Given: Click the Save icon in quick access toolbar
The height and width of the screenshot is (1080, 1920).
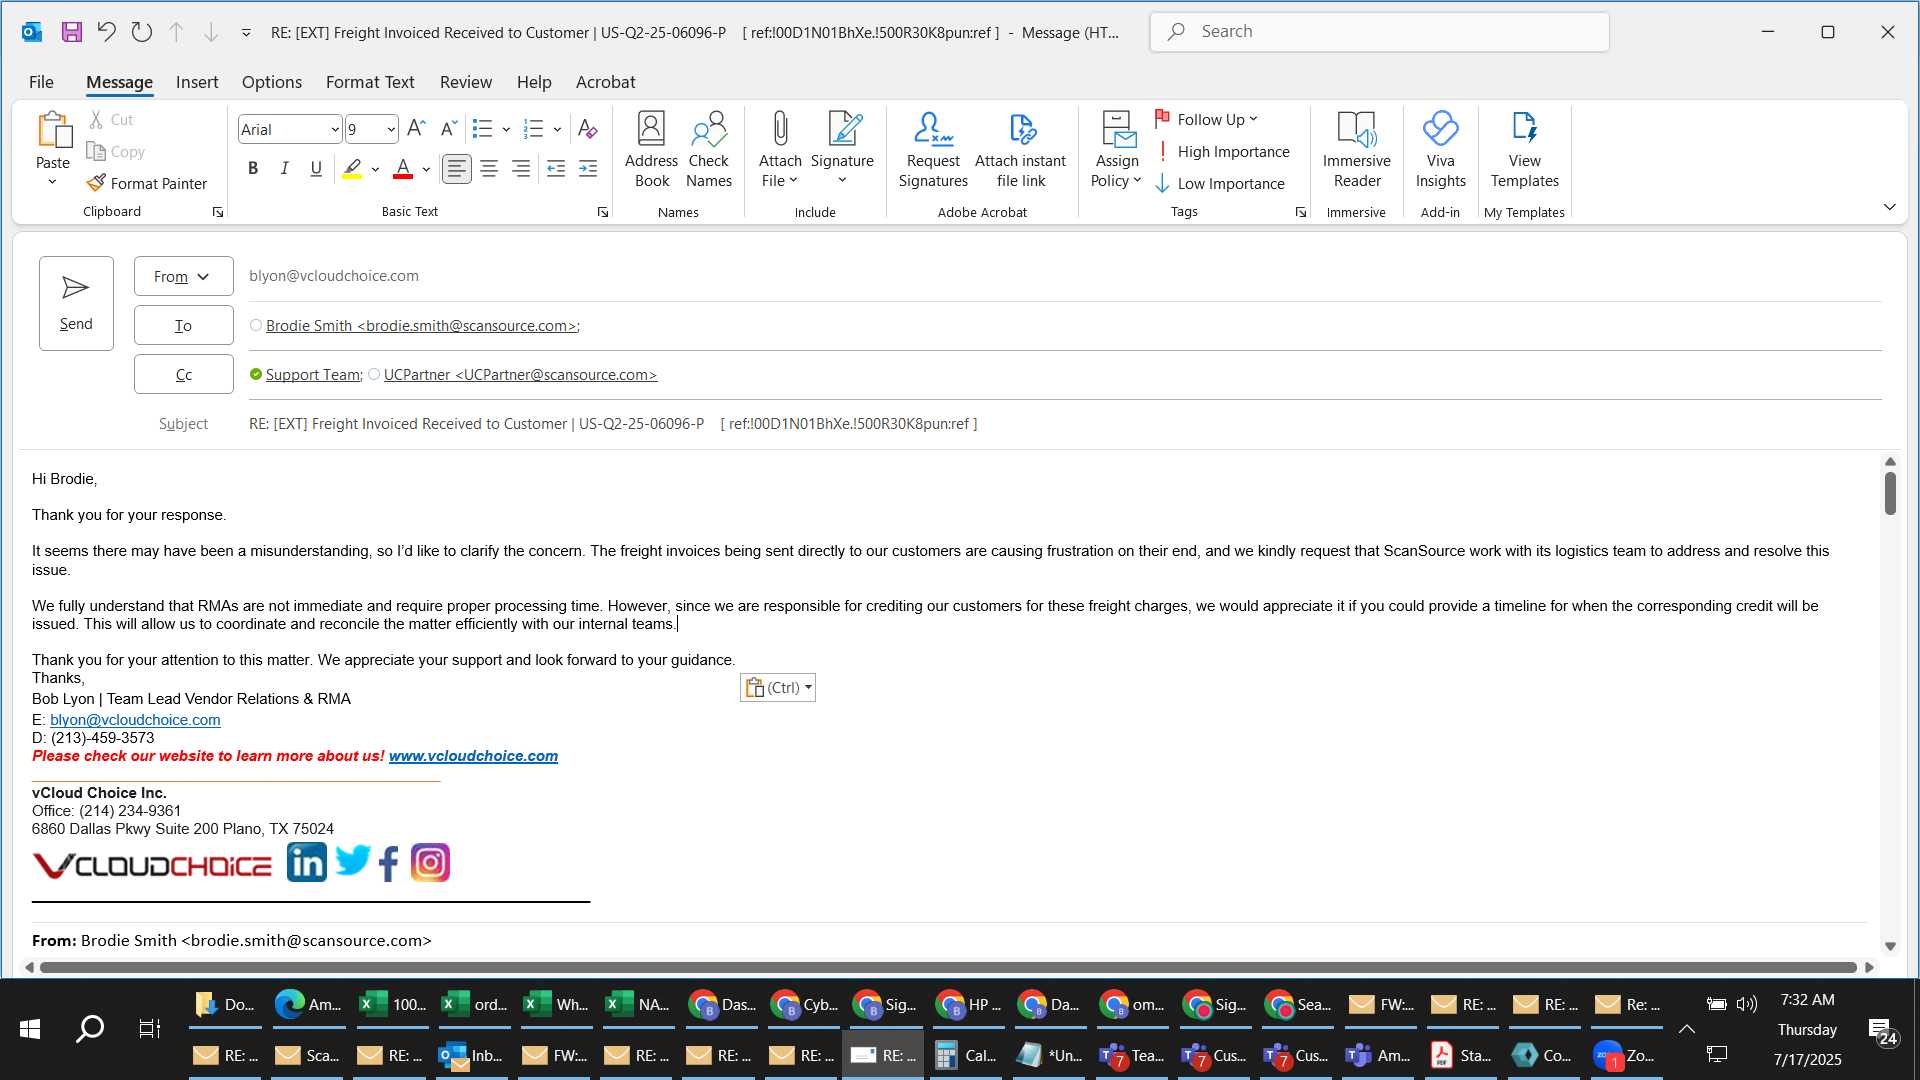Looking at the screenshot, I should pyautogui.click(x=71, y=32).
